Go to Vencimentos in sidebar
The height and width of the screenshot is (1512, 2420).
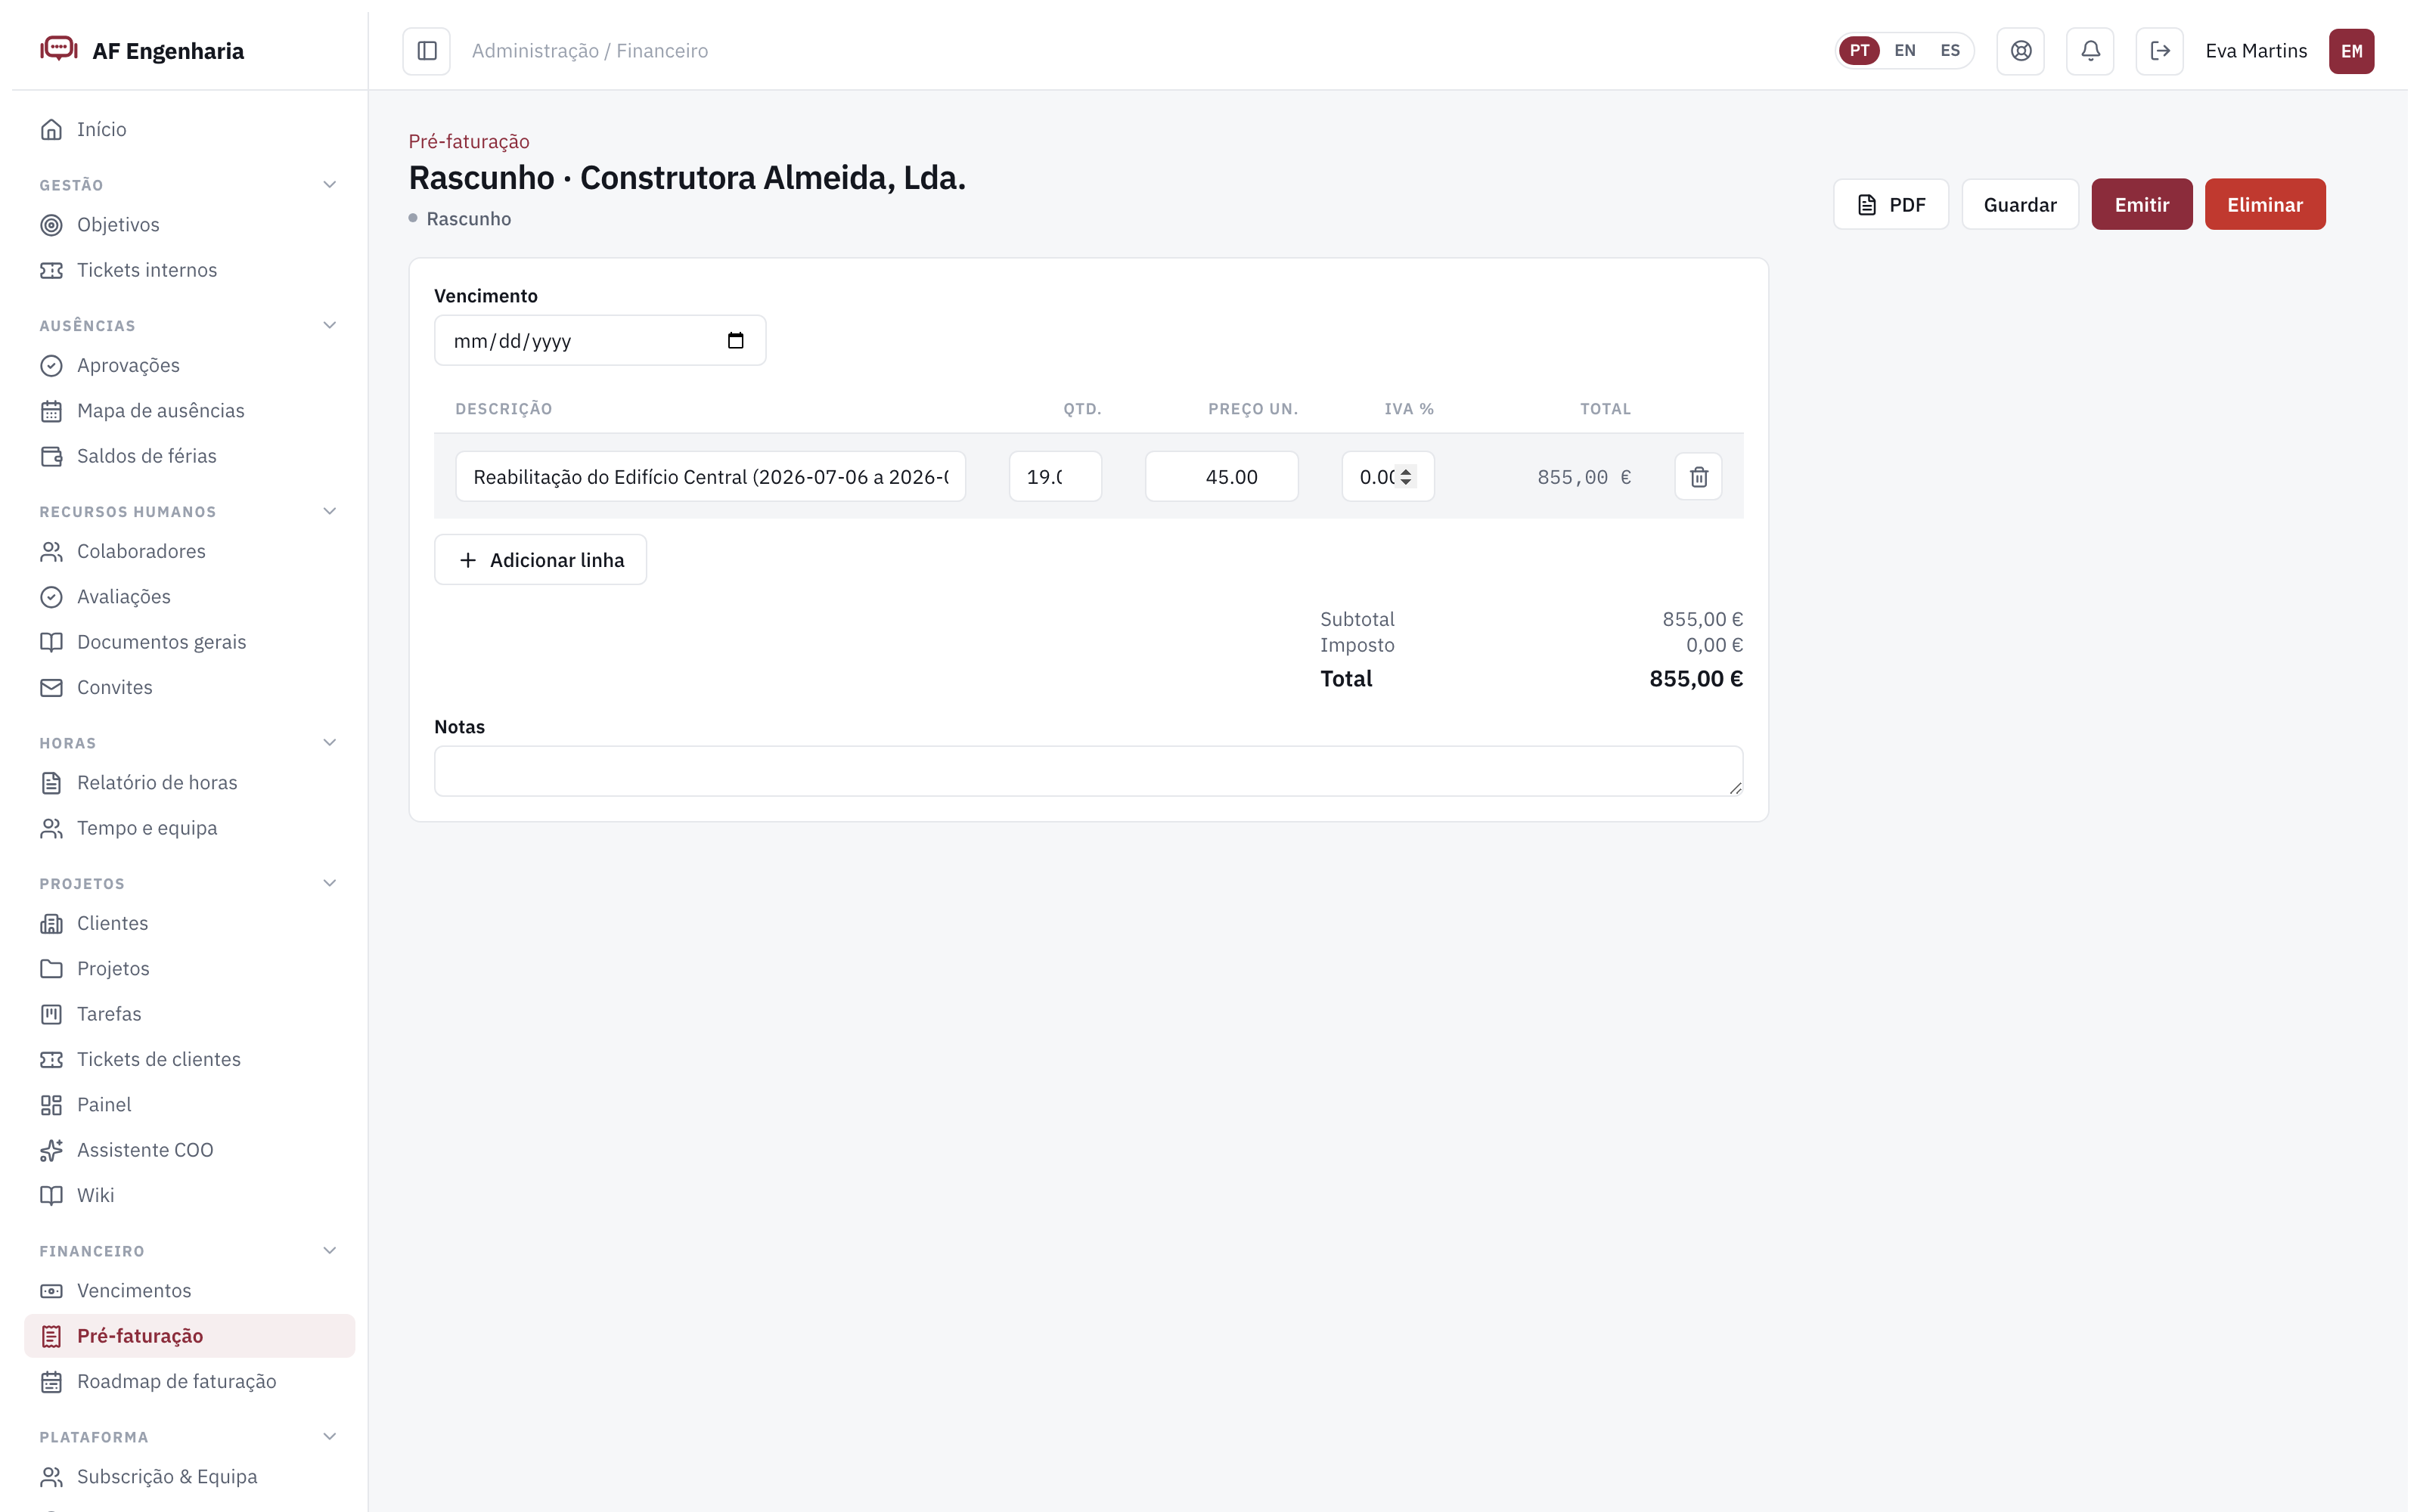coord(134,1291)
